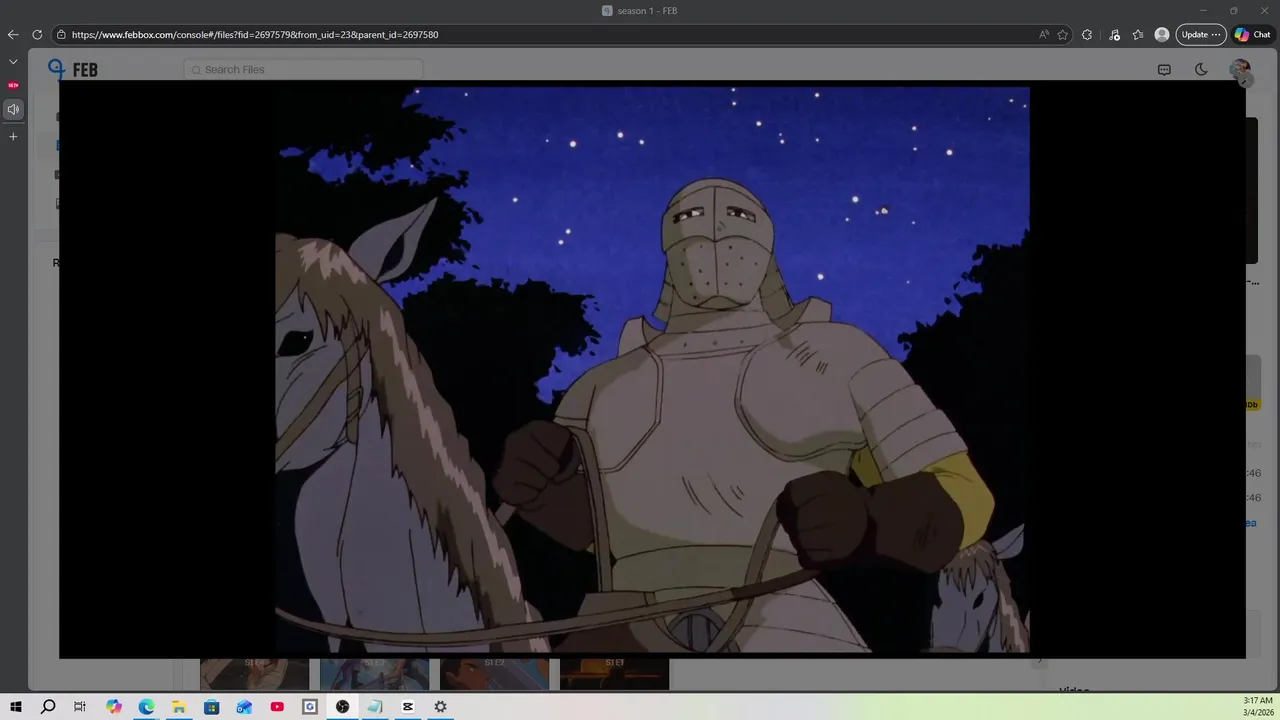Open the framed G app on taskbar
Image resolution: width=1280 pixels, height=720 pixels.
point(310,707)
